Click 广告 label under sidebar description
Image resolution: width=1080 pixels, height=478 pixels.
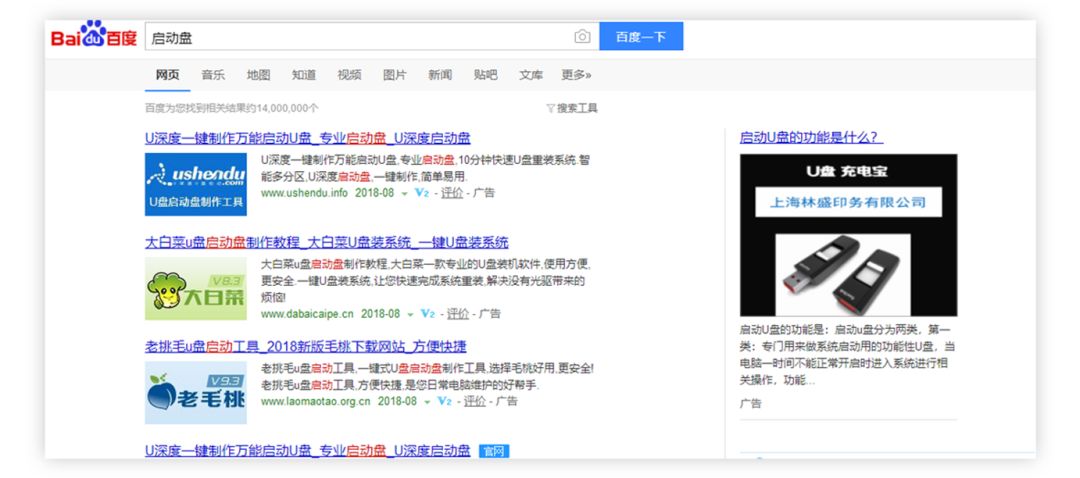751,404
